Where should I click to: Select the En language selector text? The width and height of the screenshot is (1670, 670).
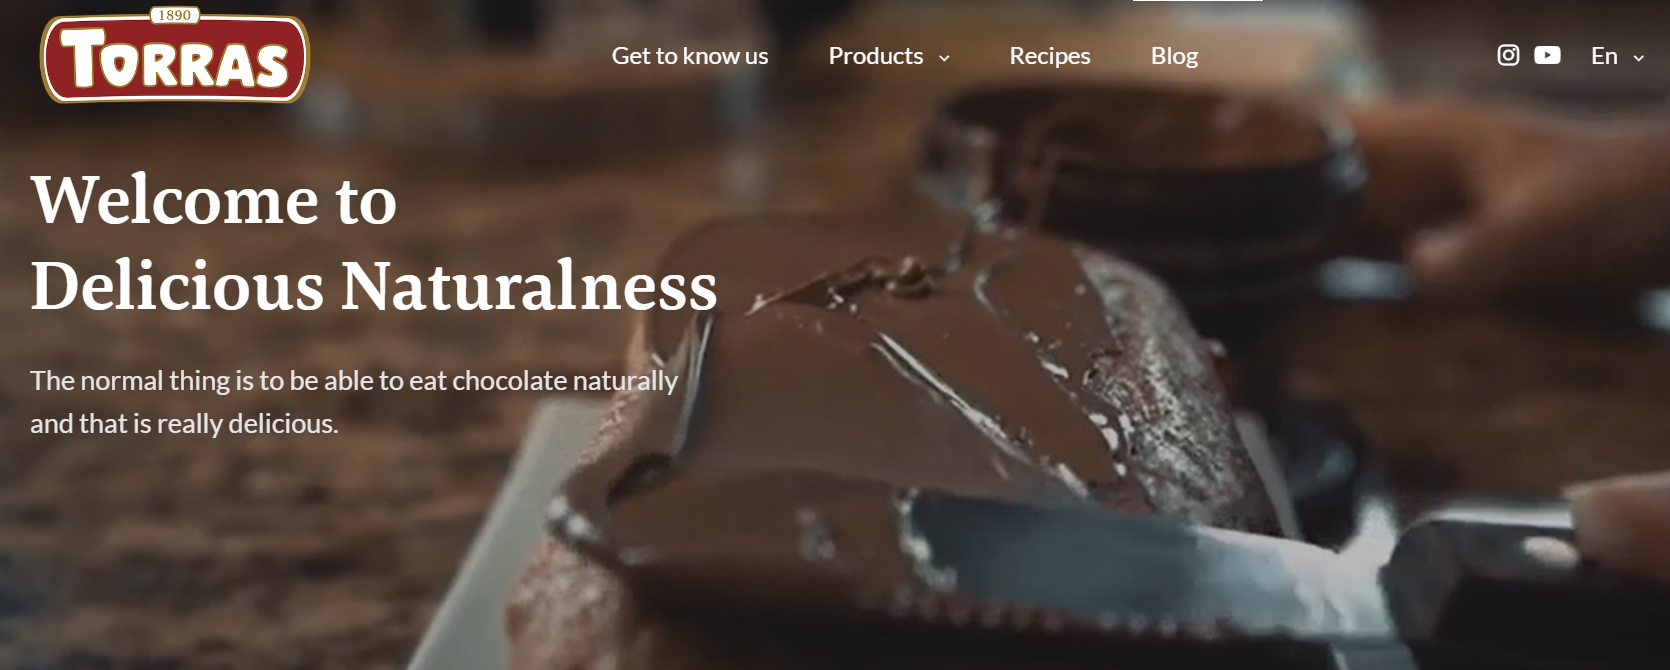click(x=1604, y=56)
